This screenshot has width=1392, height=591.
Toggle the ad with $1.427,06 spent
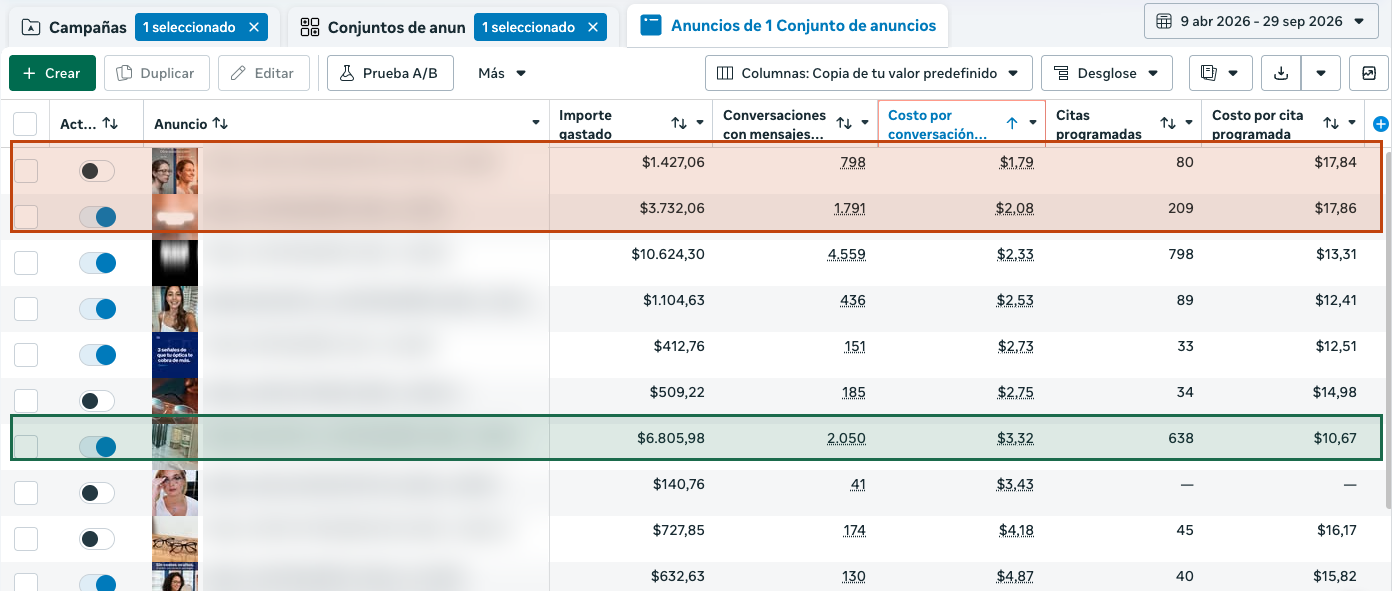point(98,171)
